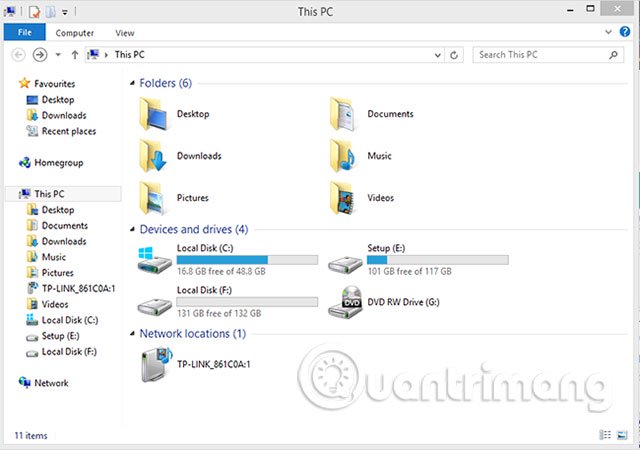Switch to details view in the status bar
Viewport: 640px width, 450px height.
(x=605, y=435)
